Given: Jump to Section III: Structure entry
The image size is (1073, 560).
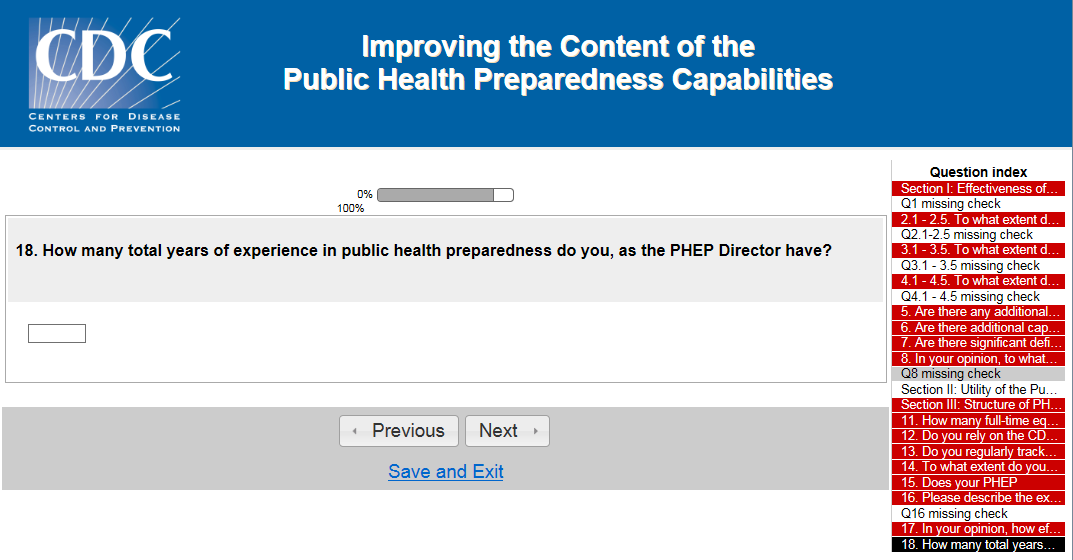Looking at the screenshot, I should (978, 405).
